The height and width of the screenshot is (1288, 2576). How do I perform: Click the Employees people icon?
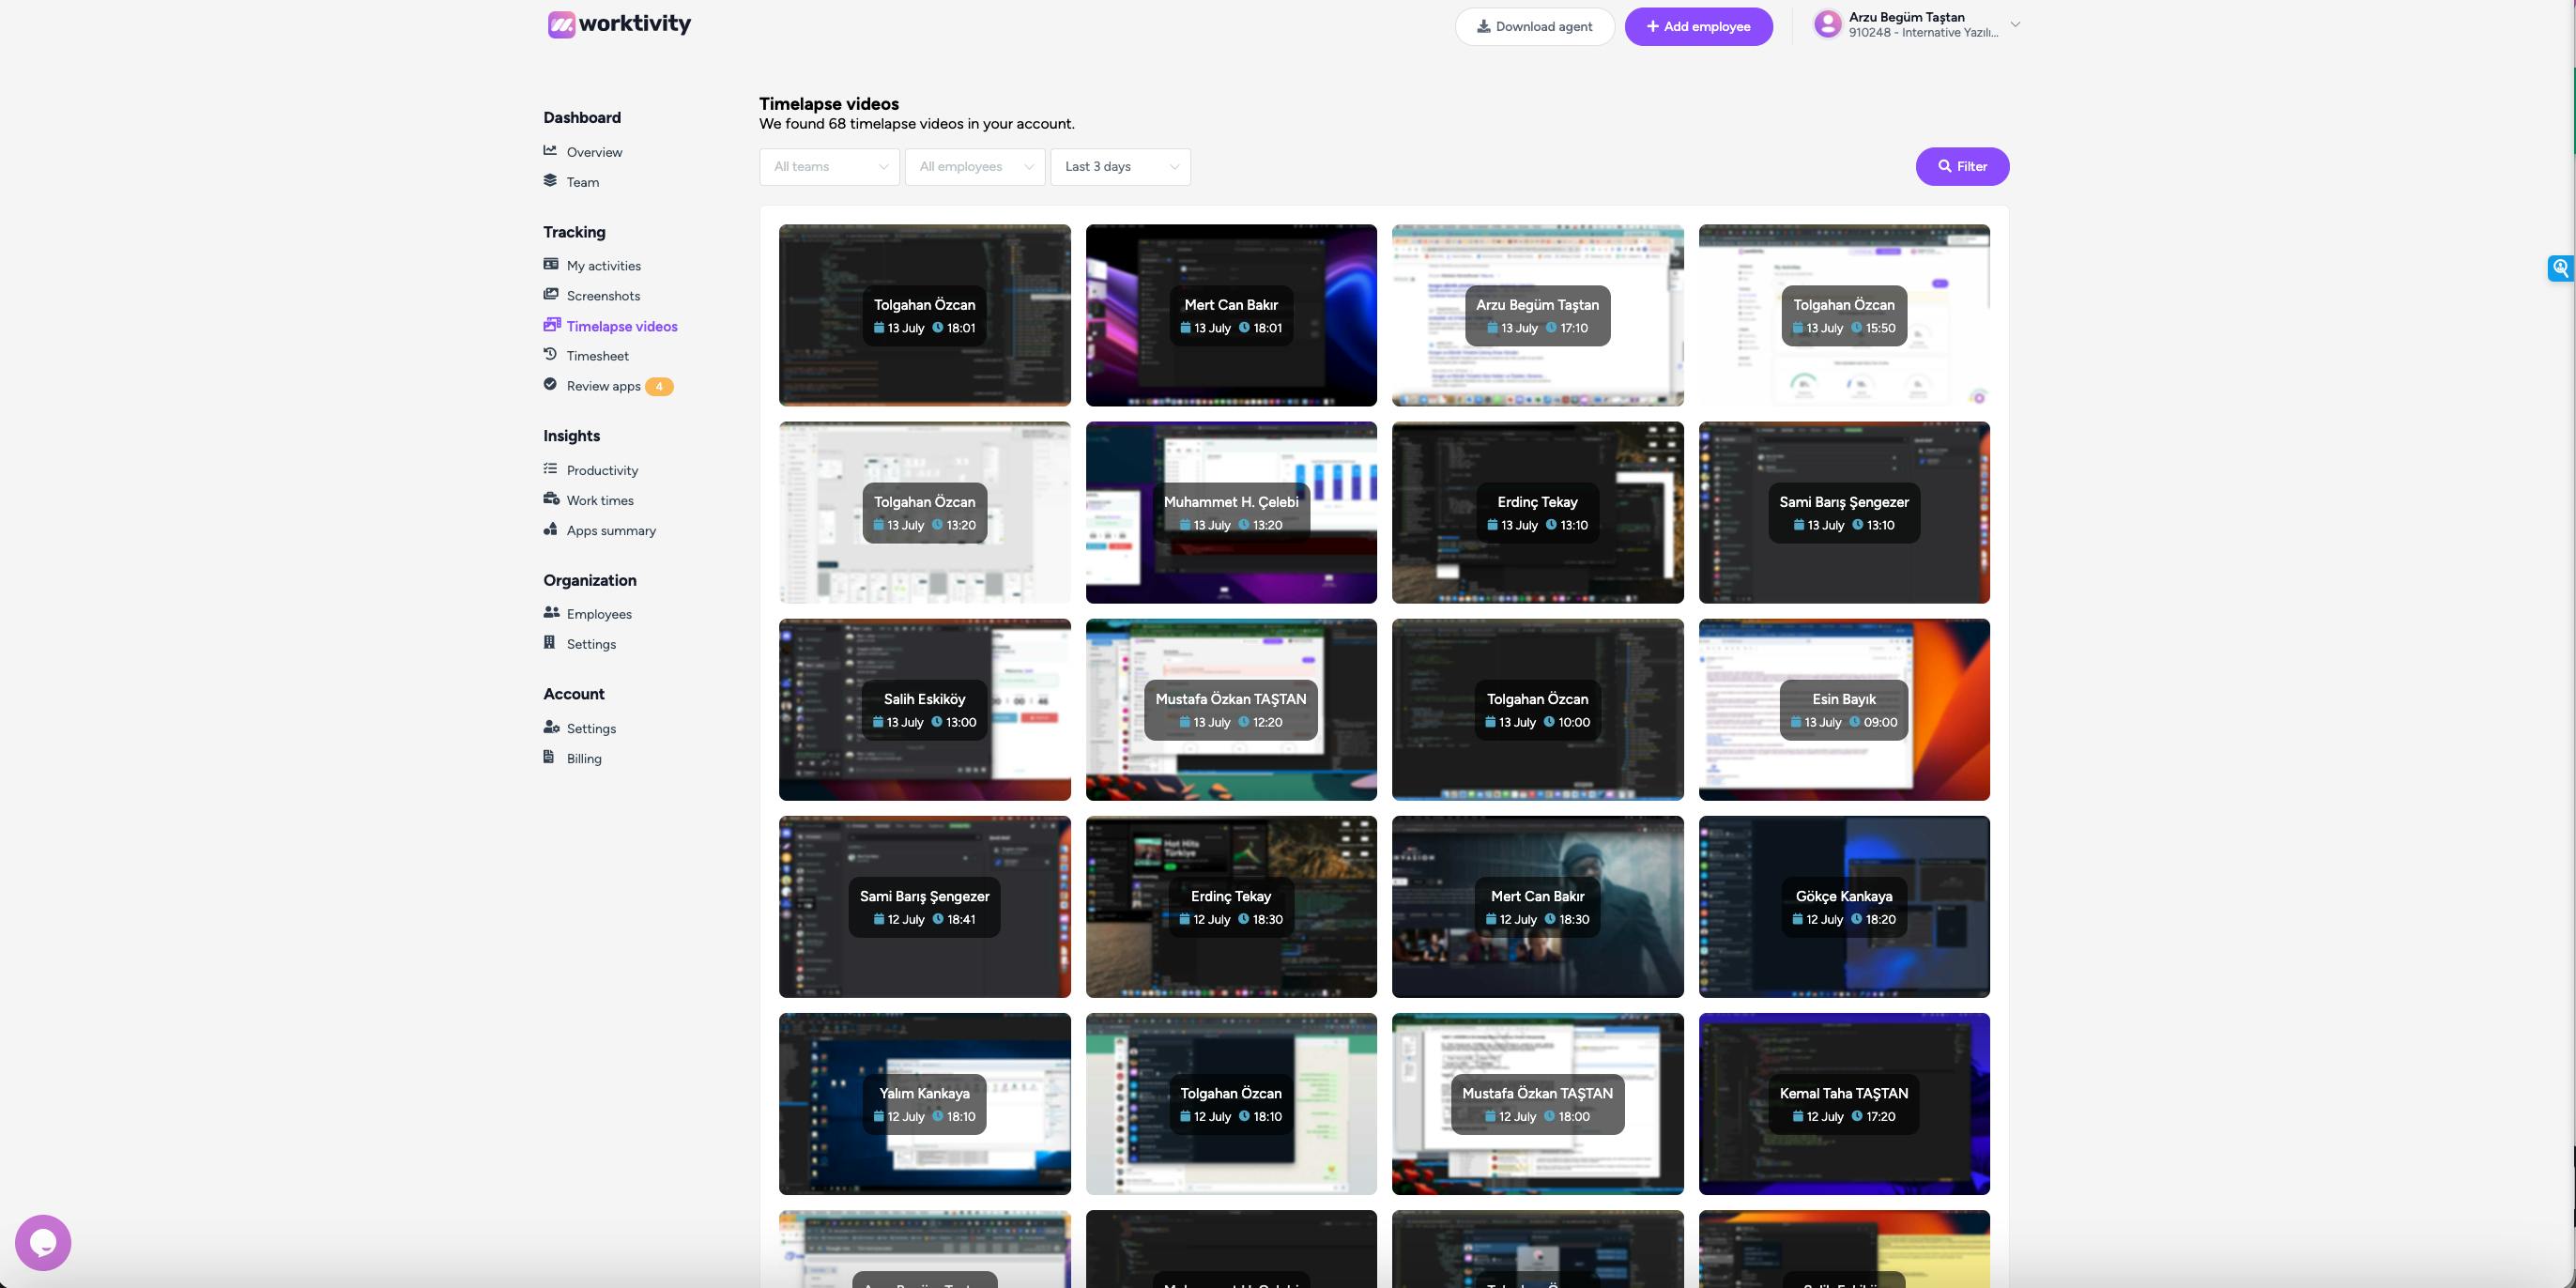pos(551,613)
